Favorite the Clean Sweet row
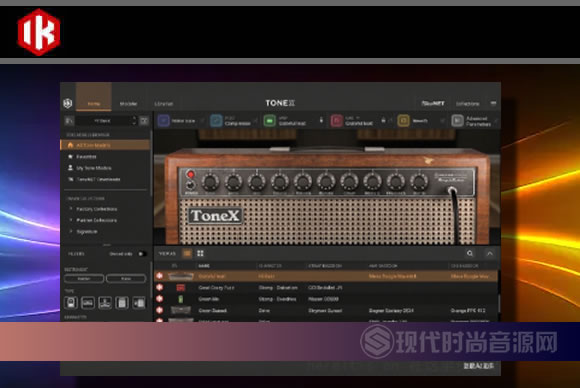Screen dimensions: 580x388 click(x=160, y=310)
